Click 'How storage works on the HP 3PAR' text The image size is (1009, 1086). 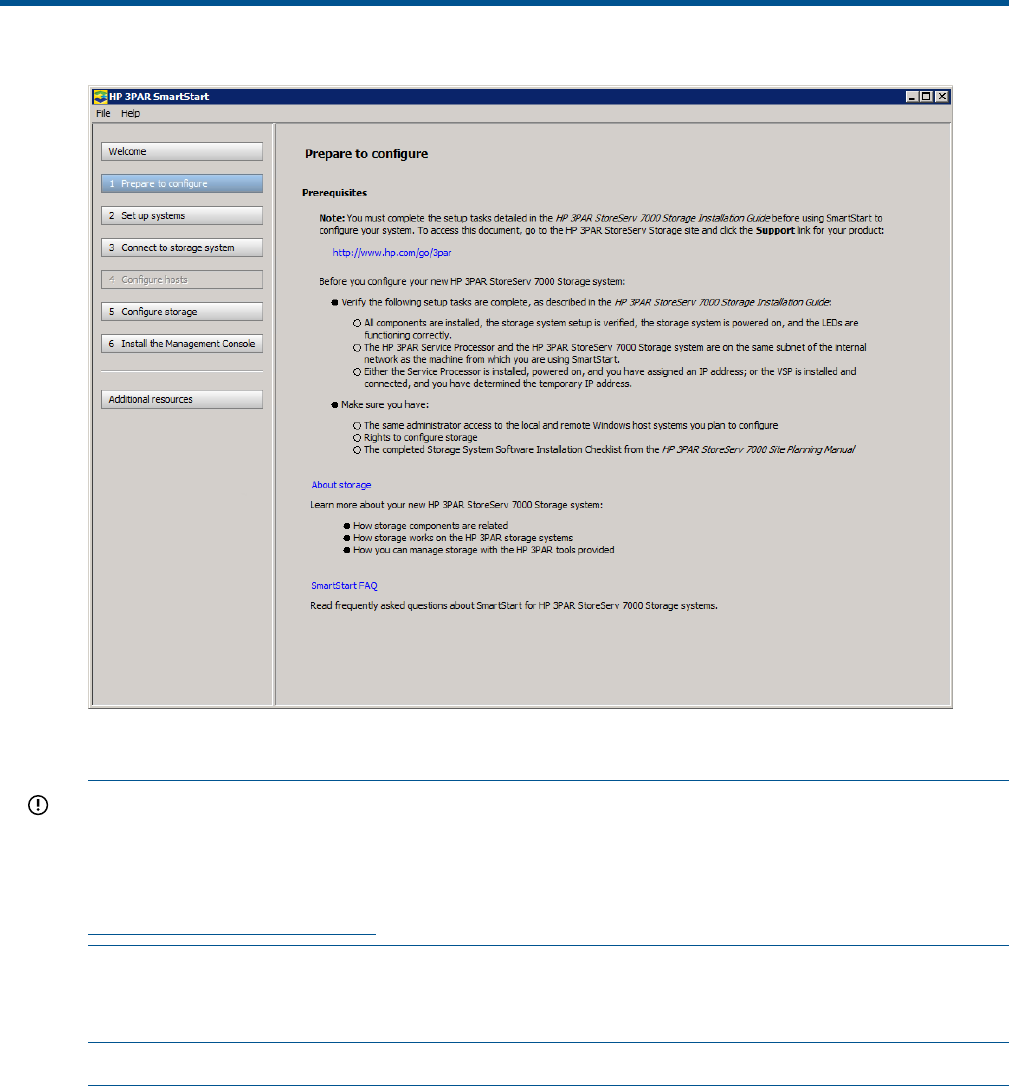[x=463, y=537]
